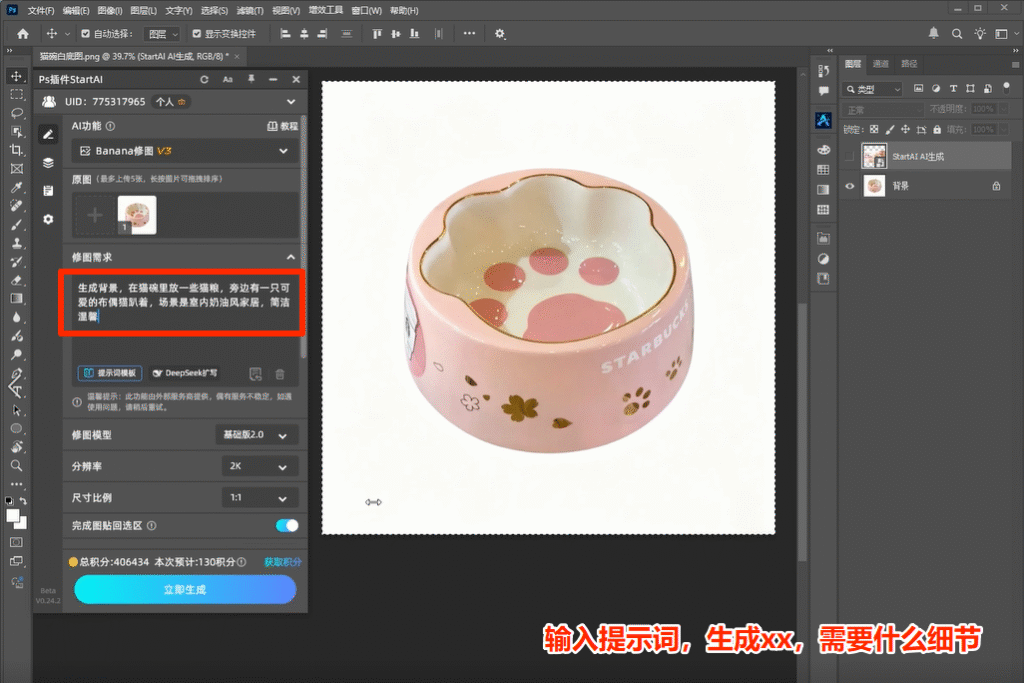
Task: Click the 获取积分 link
Action: point(283,562)
